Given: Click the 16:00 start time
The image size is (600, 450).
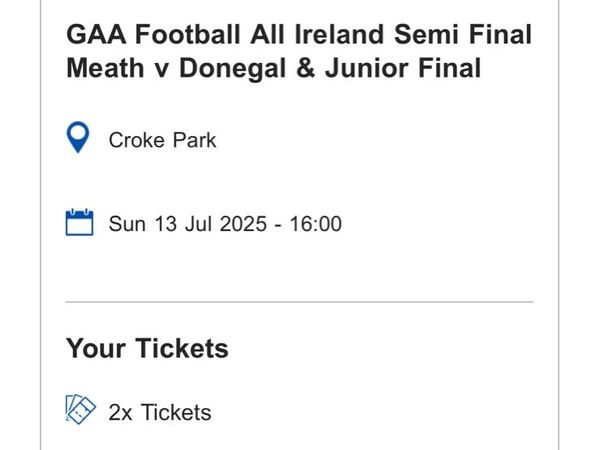Looking at the screenshot, I should coord(315,223).
